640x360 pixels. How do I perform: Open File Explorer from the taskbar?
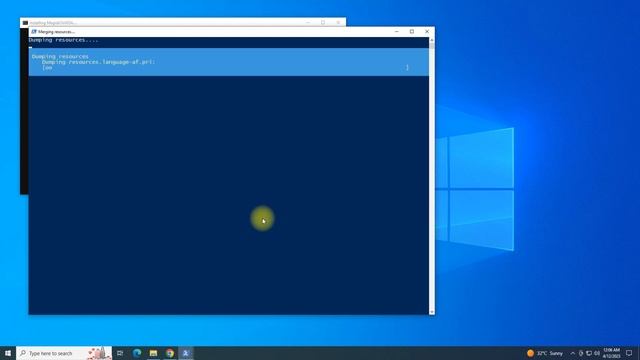[153, 353]
